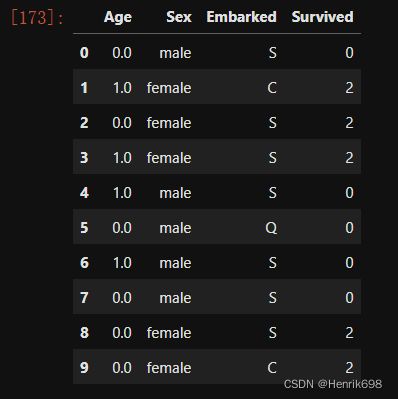
Task: Click row index 9
Action: (84, 368)
